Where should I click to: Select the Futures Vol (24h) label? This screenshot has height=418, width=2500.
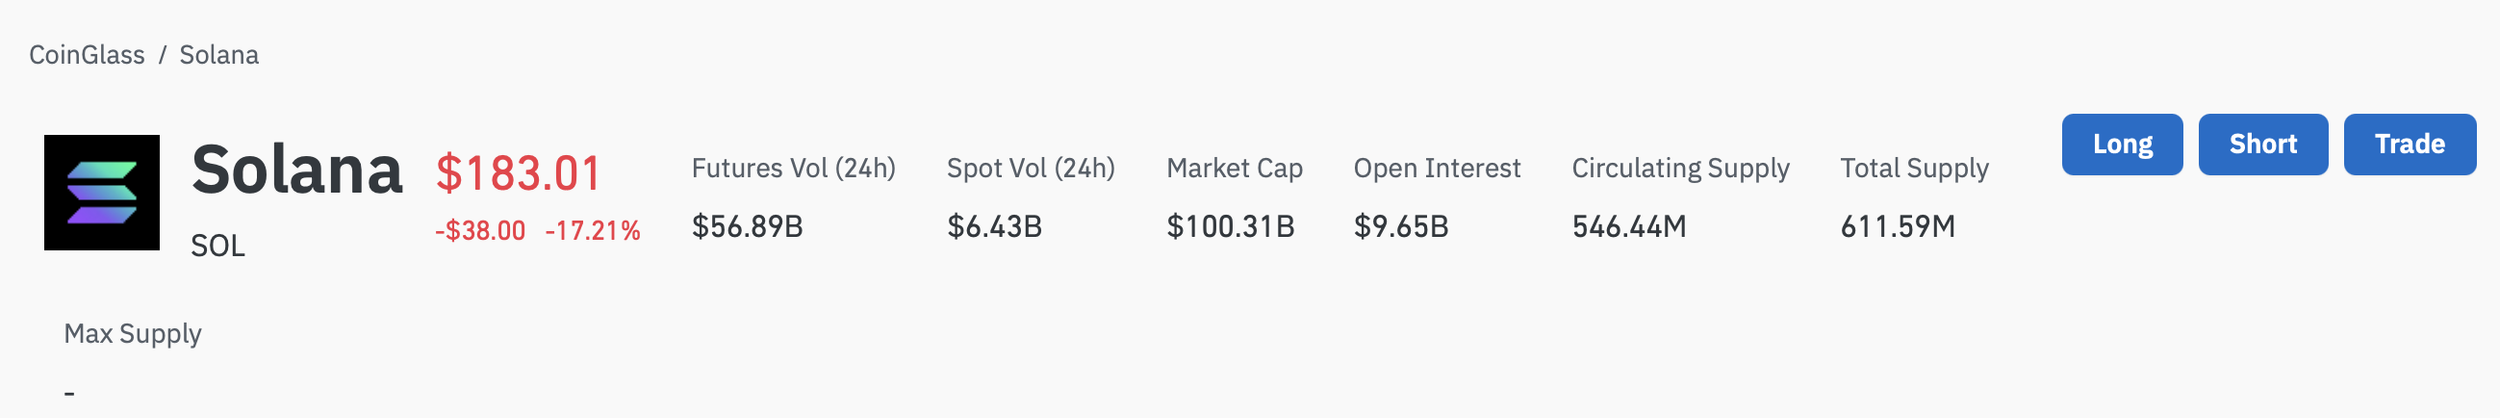pos(793,168)
